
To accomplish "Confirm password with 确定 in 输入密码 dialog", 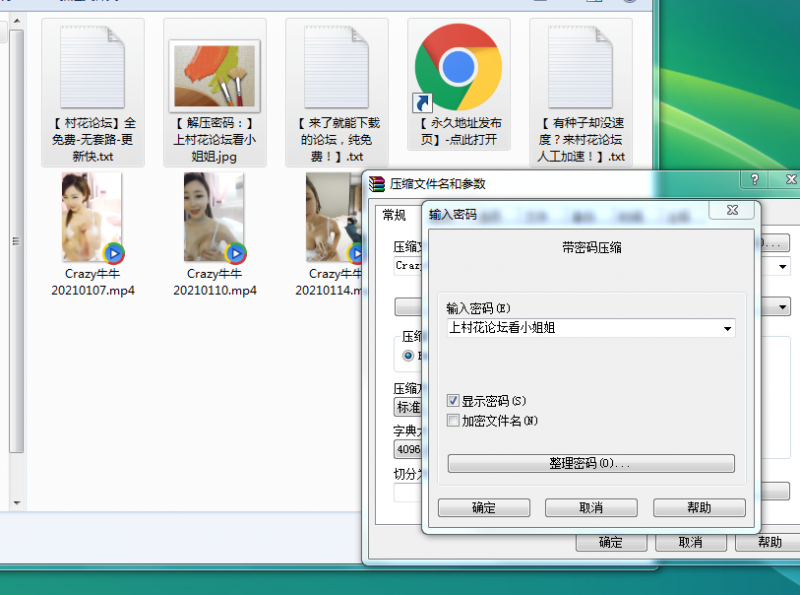I will [x=484, y=508].
